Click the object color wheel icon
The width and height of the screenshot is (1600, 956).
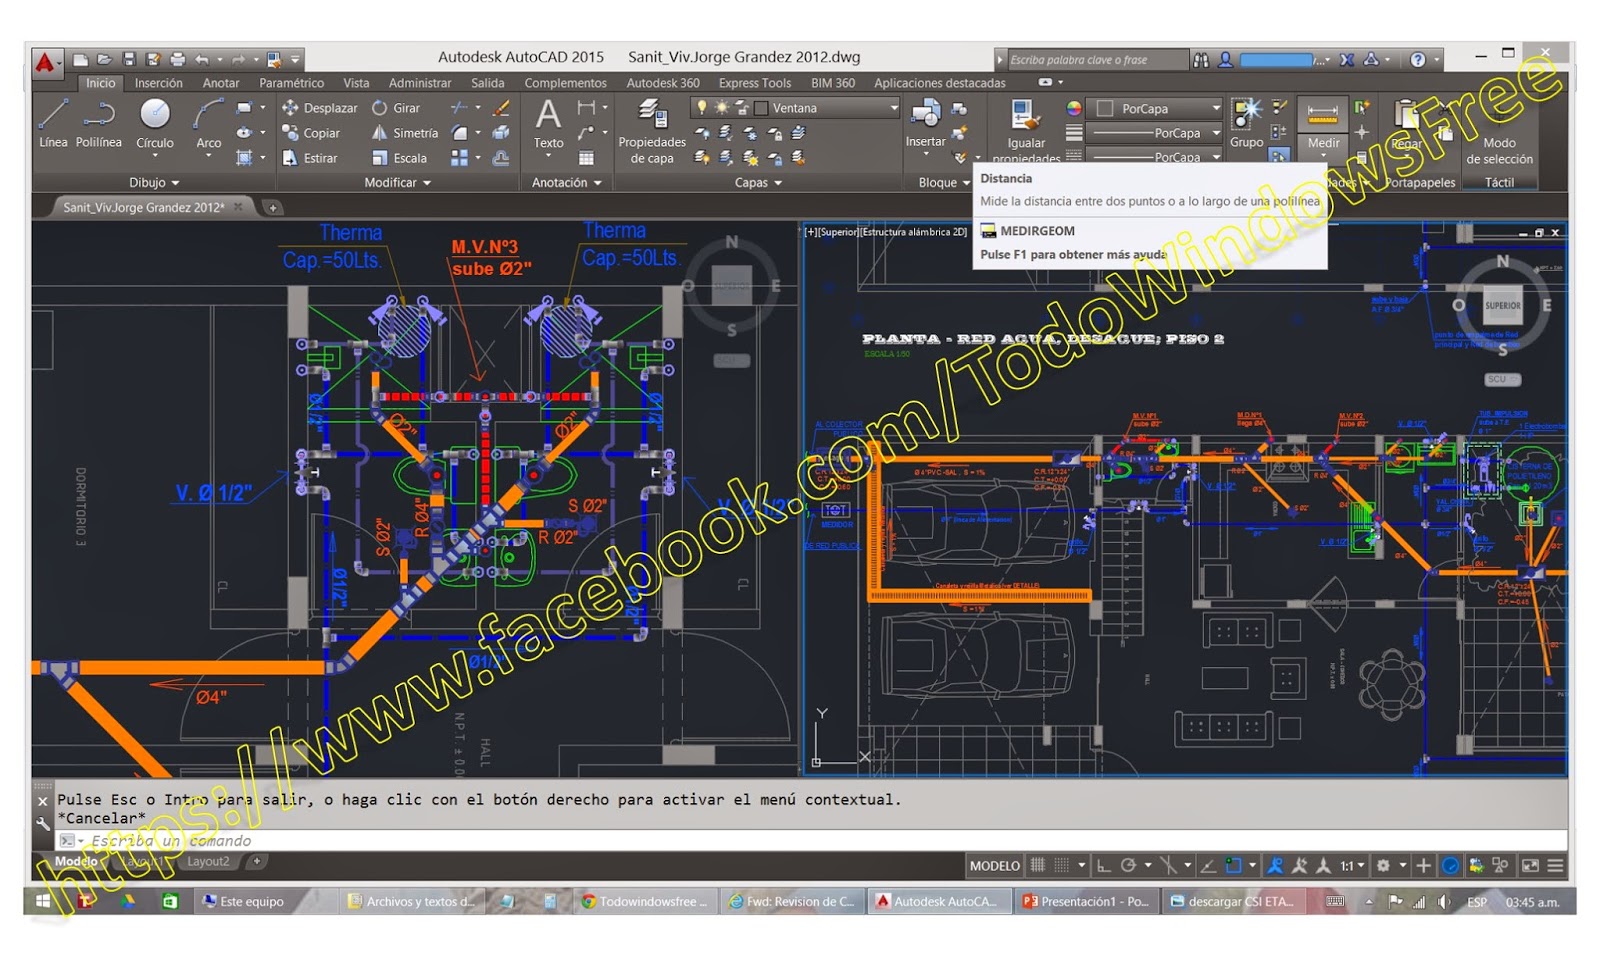tap(1074, 108)
